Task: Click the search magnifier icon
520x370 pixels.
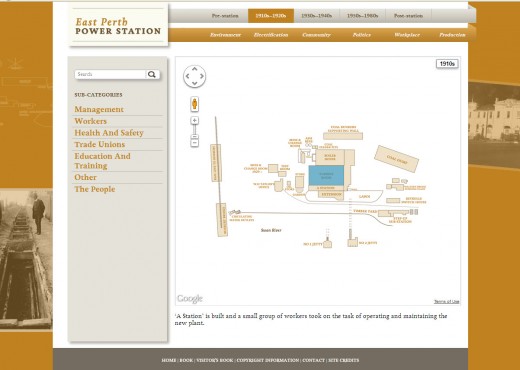Action: tap(152, 74)
